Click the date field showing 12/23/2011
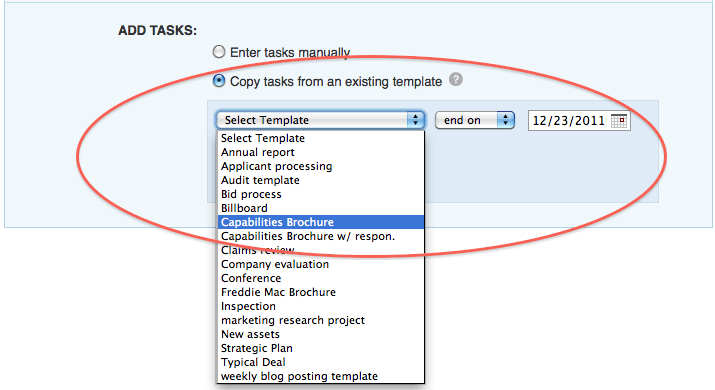715x390 pixels. click(x=579, y=121)
